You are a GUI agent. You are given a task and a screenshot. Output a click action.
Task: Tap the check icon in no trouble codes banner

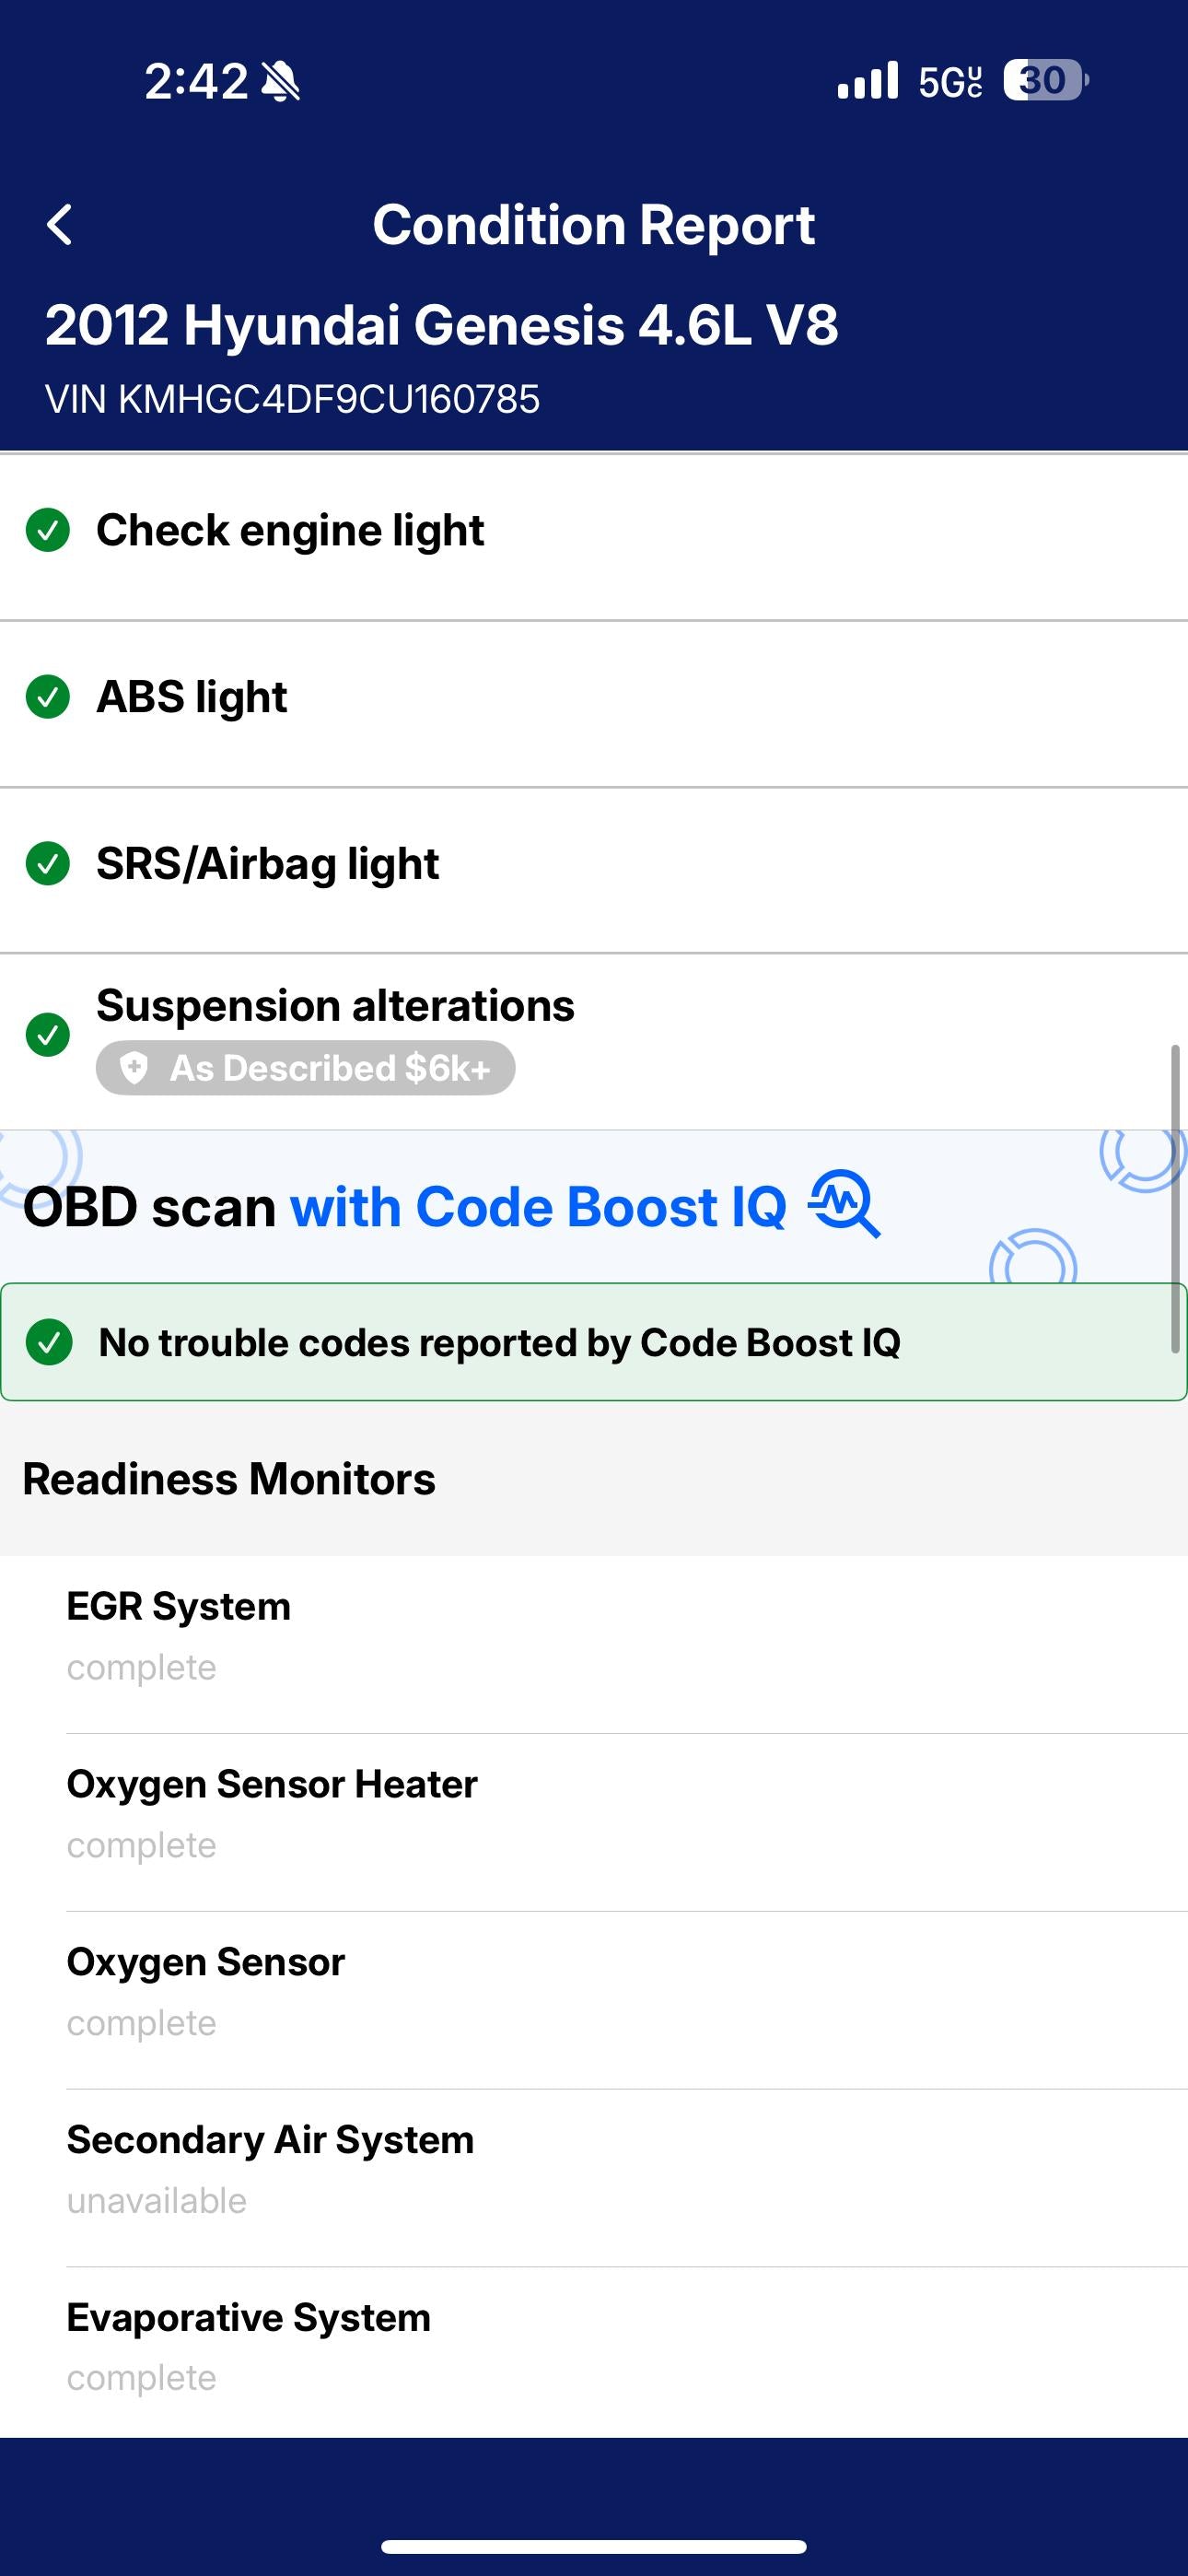[49, 1342]
